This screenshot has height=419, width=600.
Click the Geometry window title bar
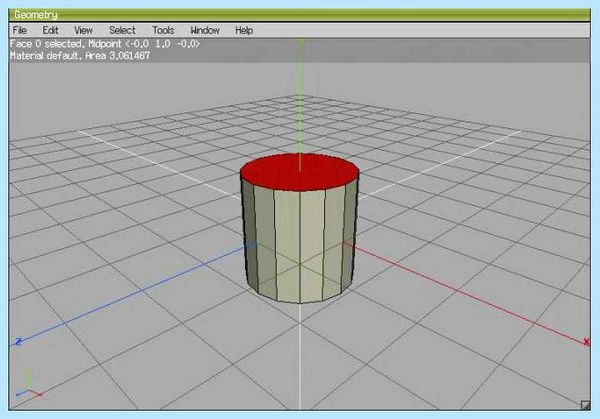point(300,15)
